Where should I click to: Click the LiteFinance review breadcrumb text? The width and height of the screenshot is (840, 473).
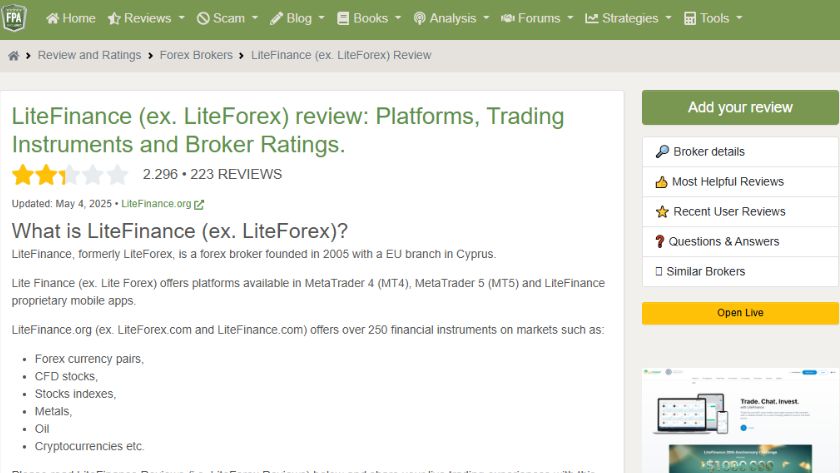341,55
